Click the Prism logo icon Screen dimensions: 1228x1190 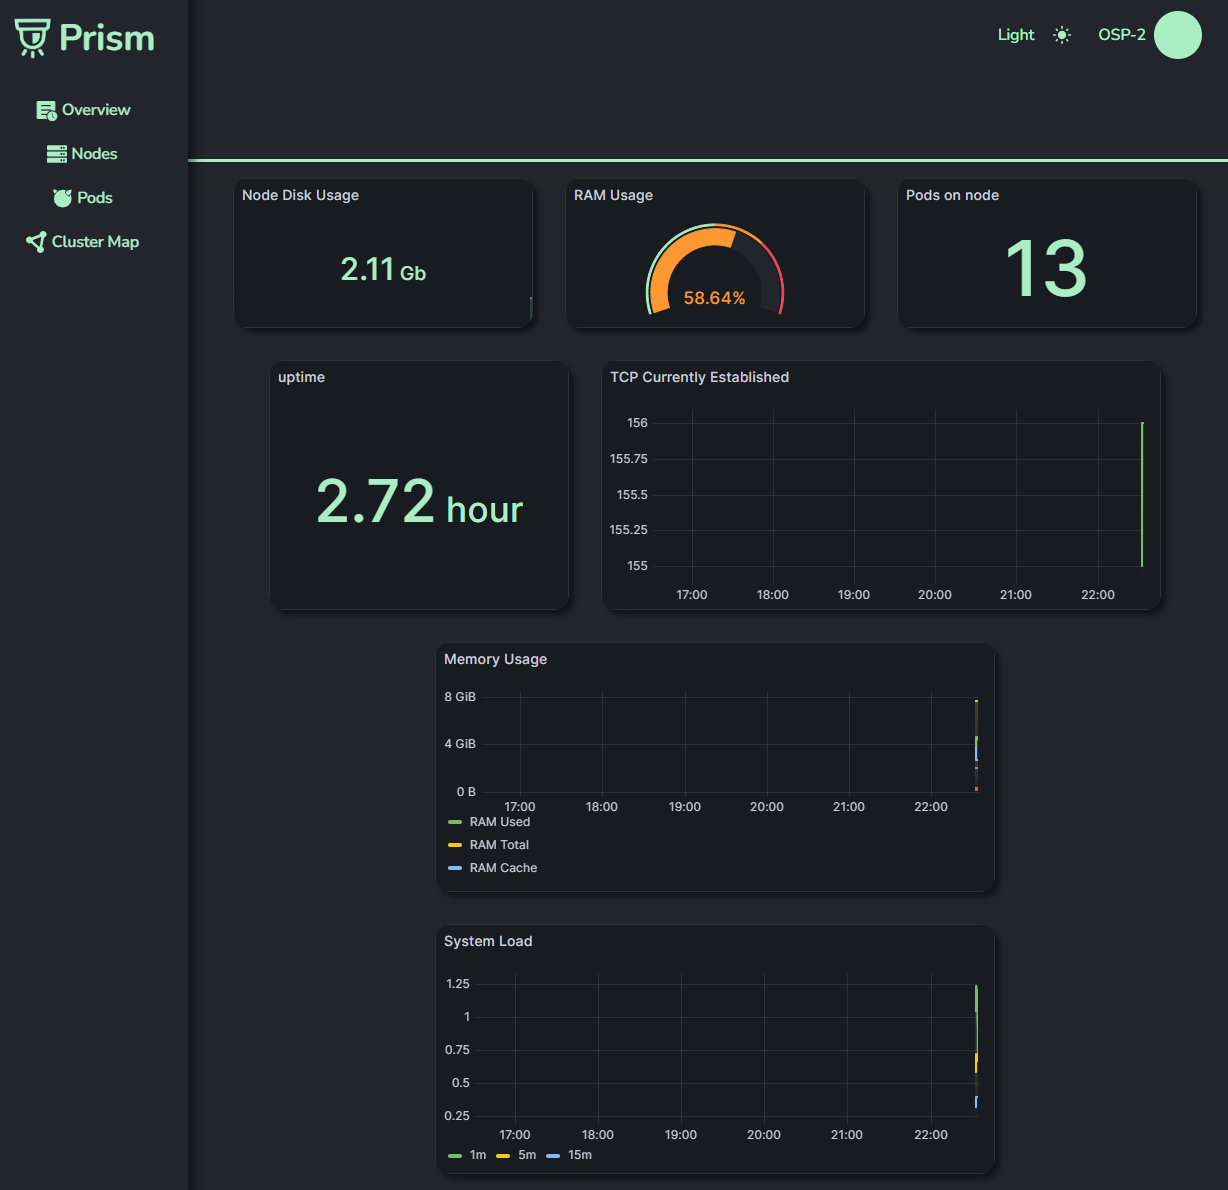click(x=32, y=38)
